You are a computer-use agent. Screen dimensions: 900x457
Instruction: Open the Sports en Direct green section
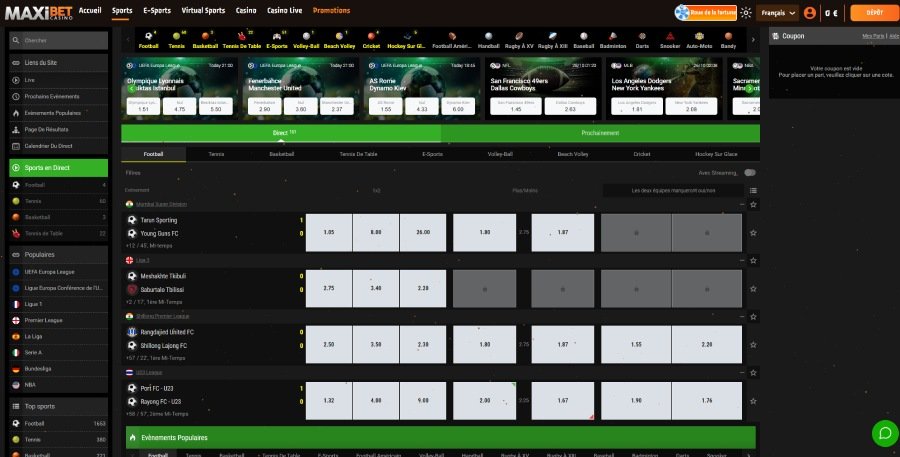59,168
